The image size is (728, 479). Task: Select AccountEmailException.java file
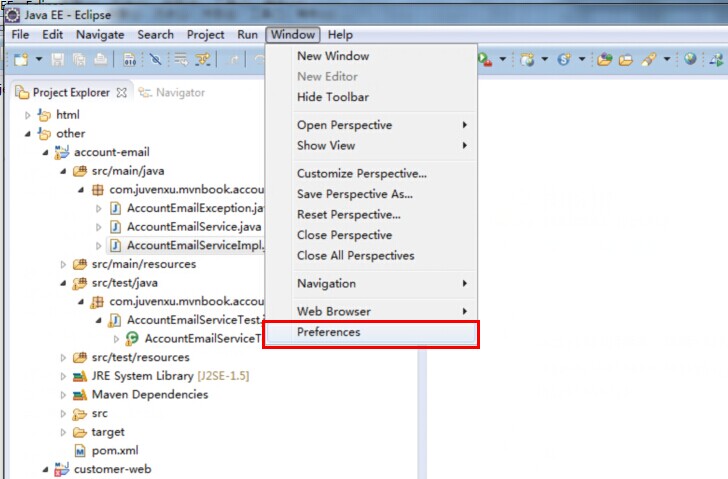[195, 208]
